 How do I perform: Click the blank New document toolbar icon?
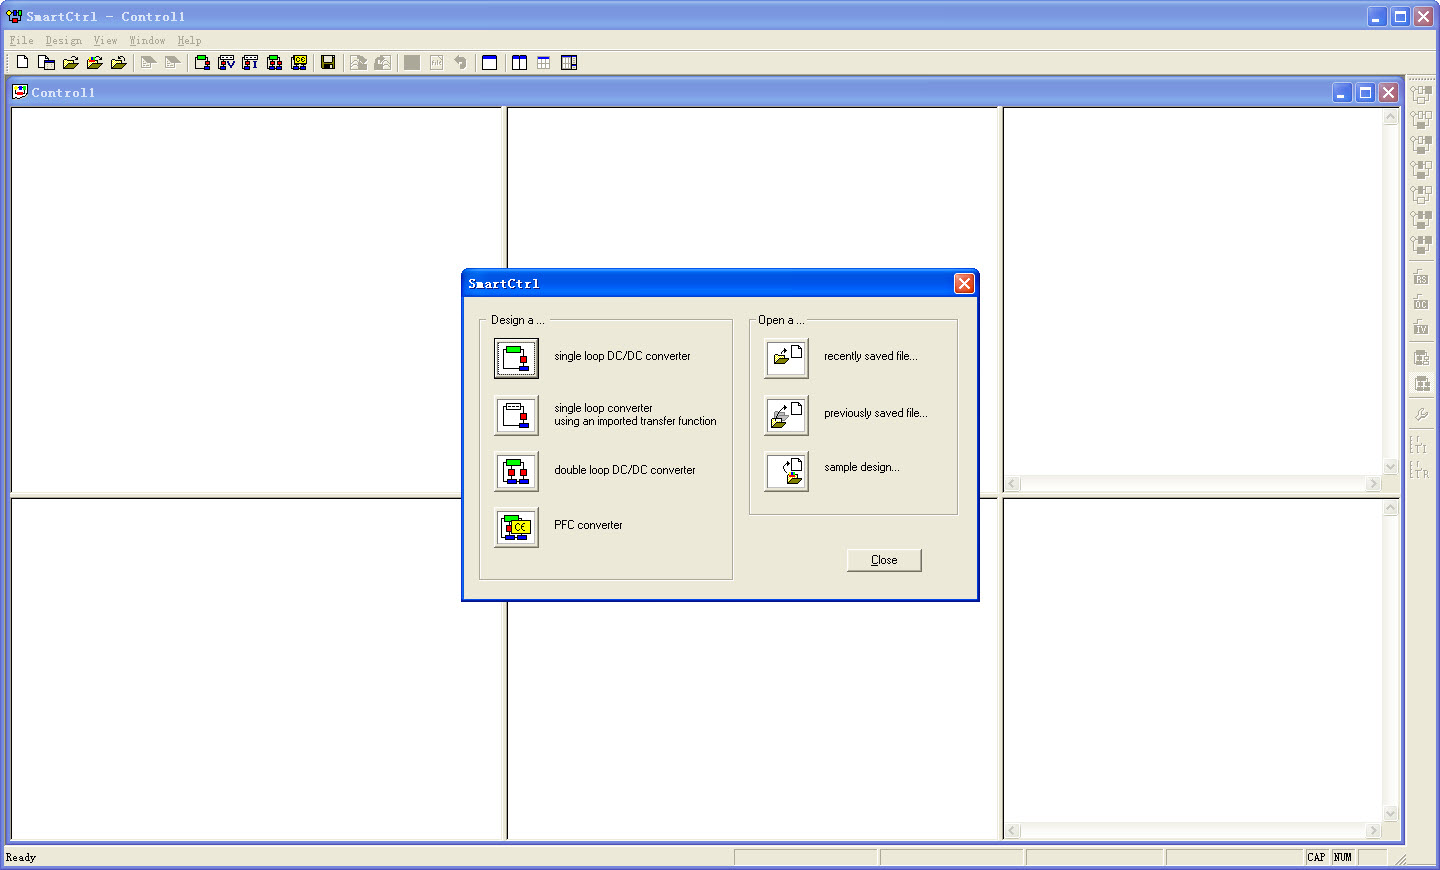click(x=22, y=62)
